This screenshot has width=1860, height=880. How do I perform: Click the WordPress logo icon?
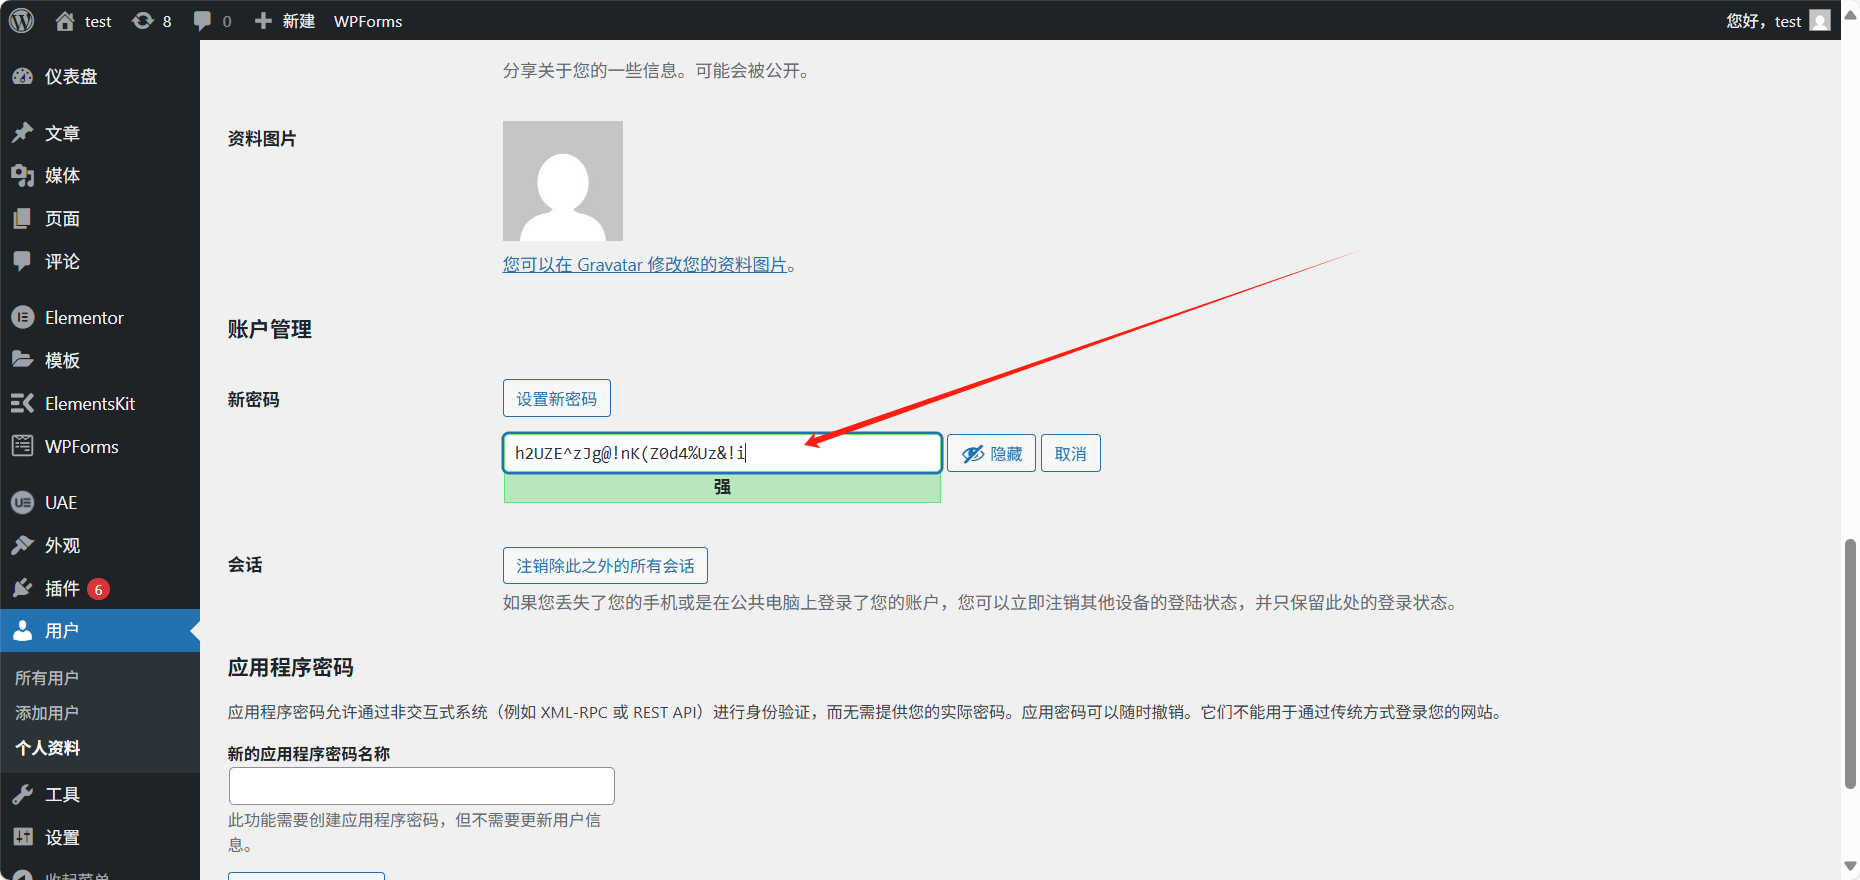coord(21,21)
